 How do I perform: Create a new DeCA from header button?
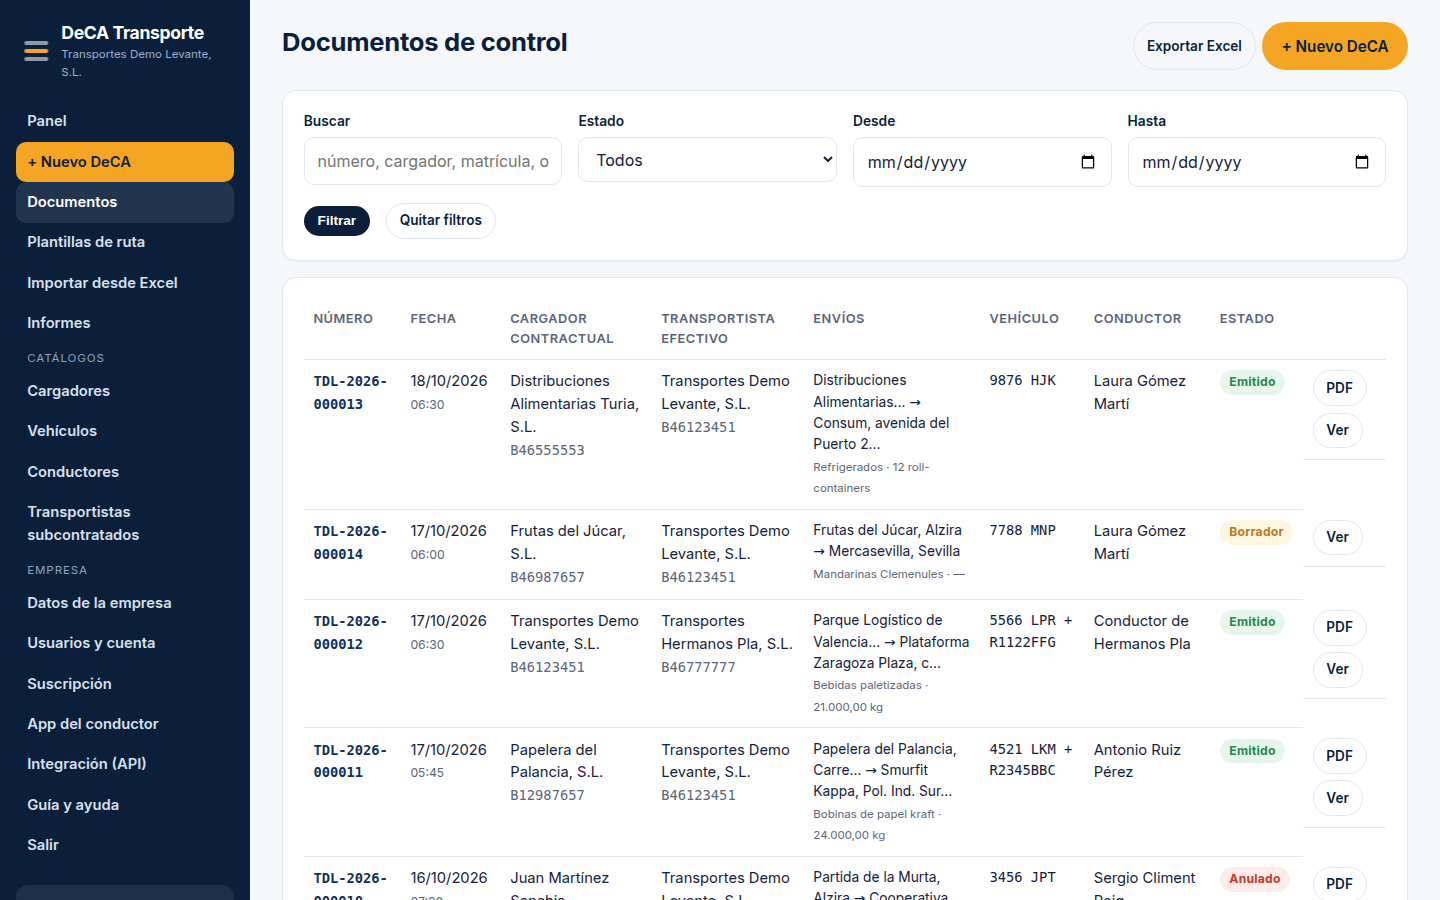pos(1335,46)
